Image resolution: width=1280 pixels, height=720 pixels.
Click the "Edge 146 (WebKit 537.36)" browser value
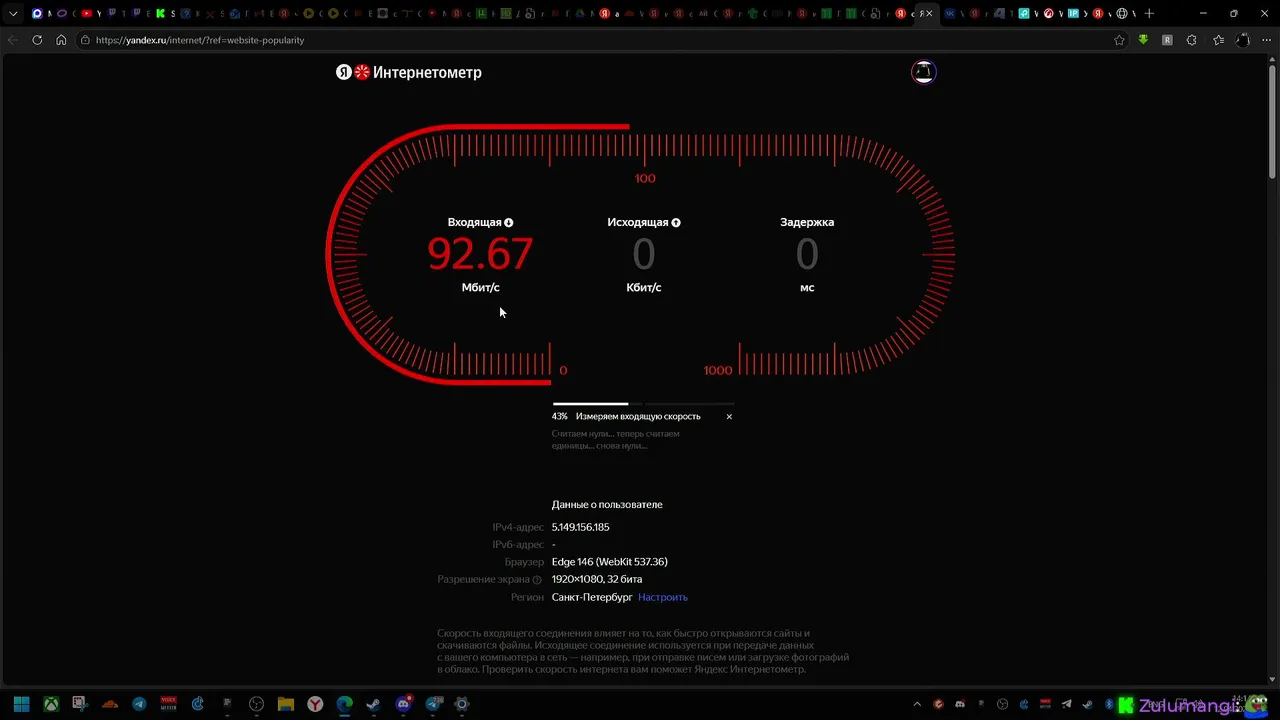[x=609, y=562]
